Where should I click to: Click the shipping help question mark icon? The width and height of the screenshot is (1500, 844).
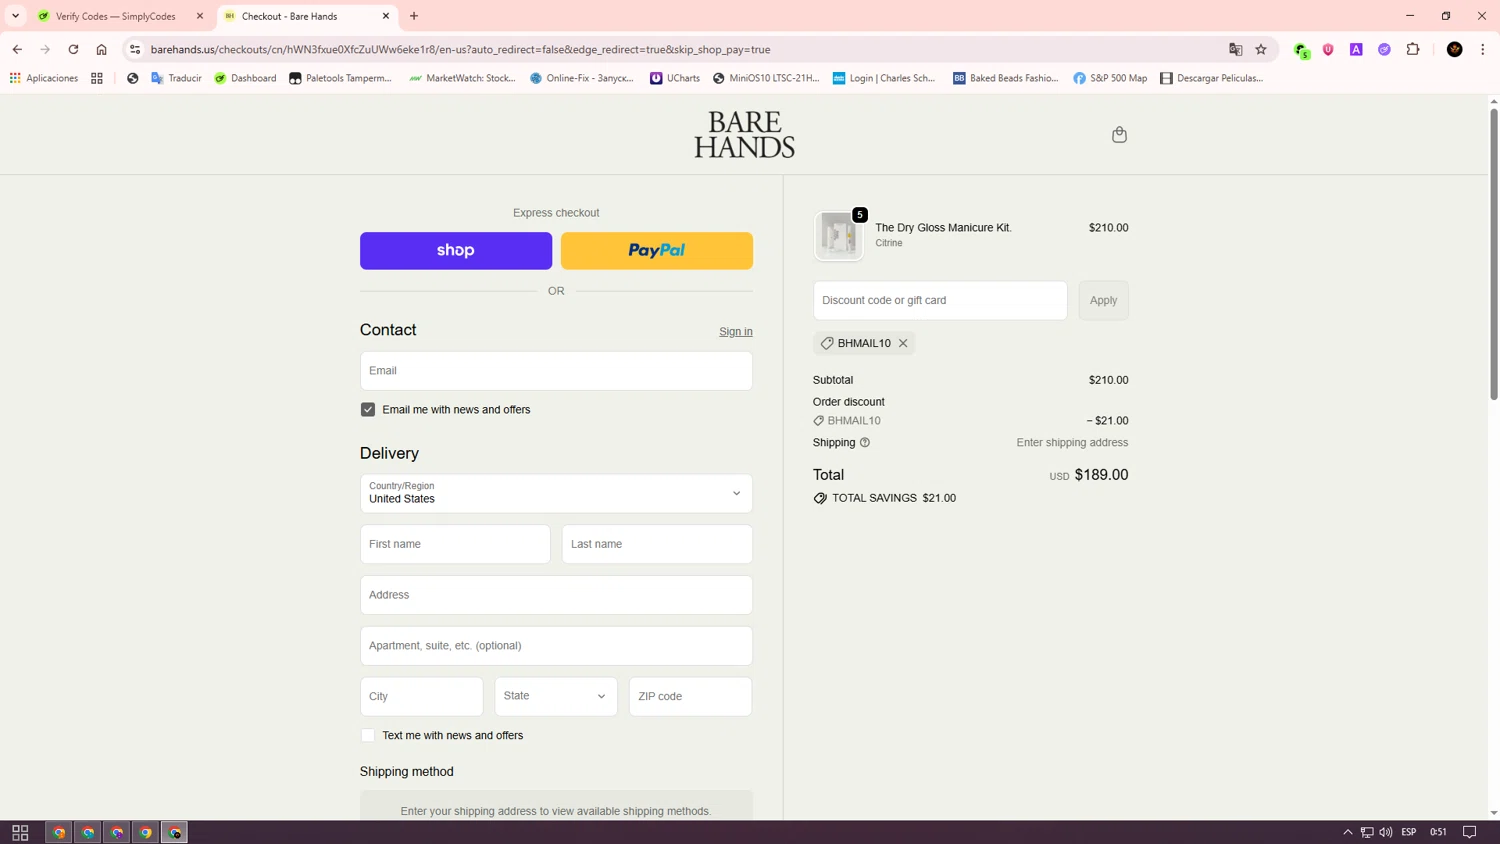tap(865, 442)
